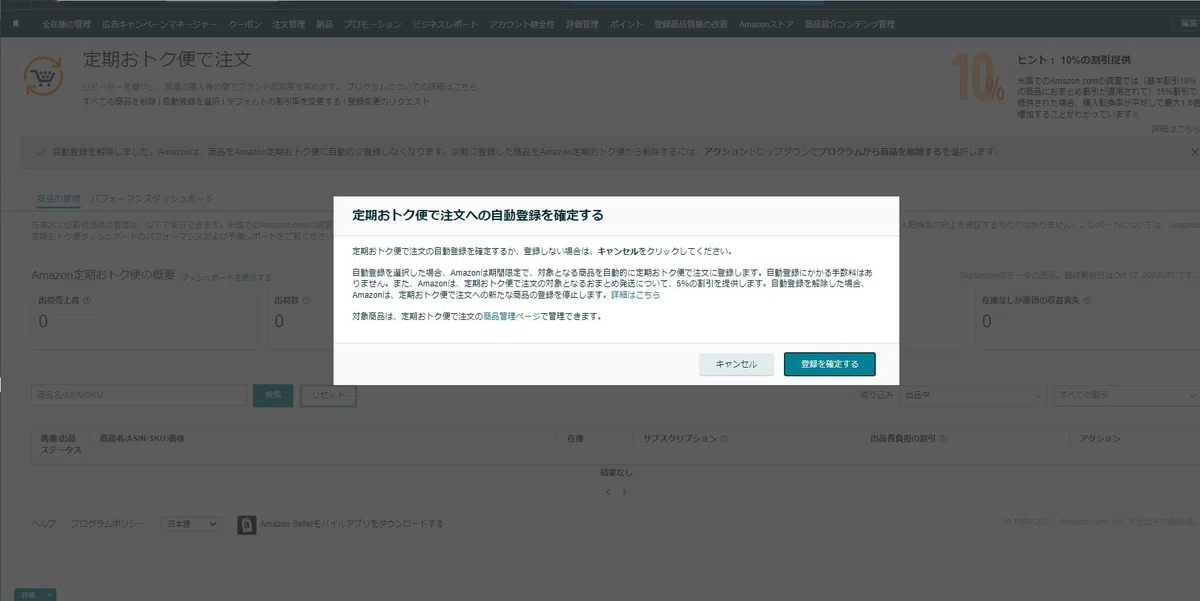Click the 結果なし text in table
The height and width of the screenshot is (601, 1200).
click(616, 472)
